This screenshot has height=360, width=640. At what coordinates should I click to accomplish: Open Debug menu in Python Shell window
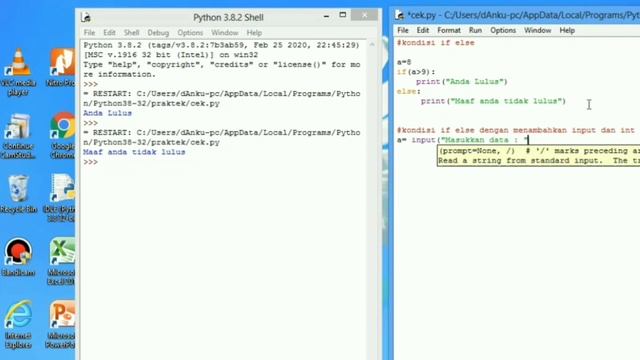(158, 33)
